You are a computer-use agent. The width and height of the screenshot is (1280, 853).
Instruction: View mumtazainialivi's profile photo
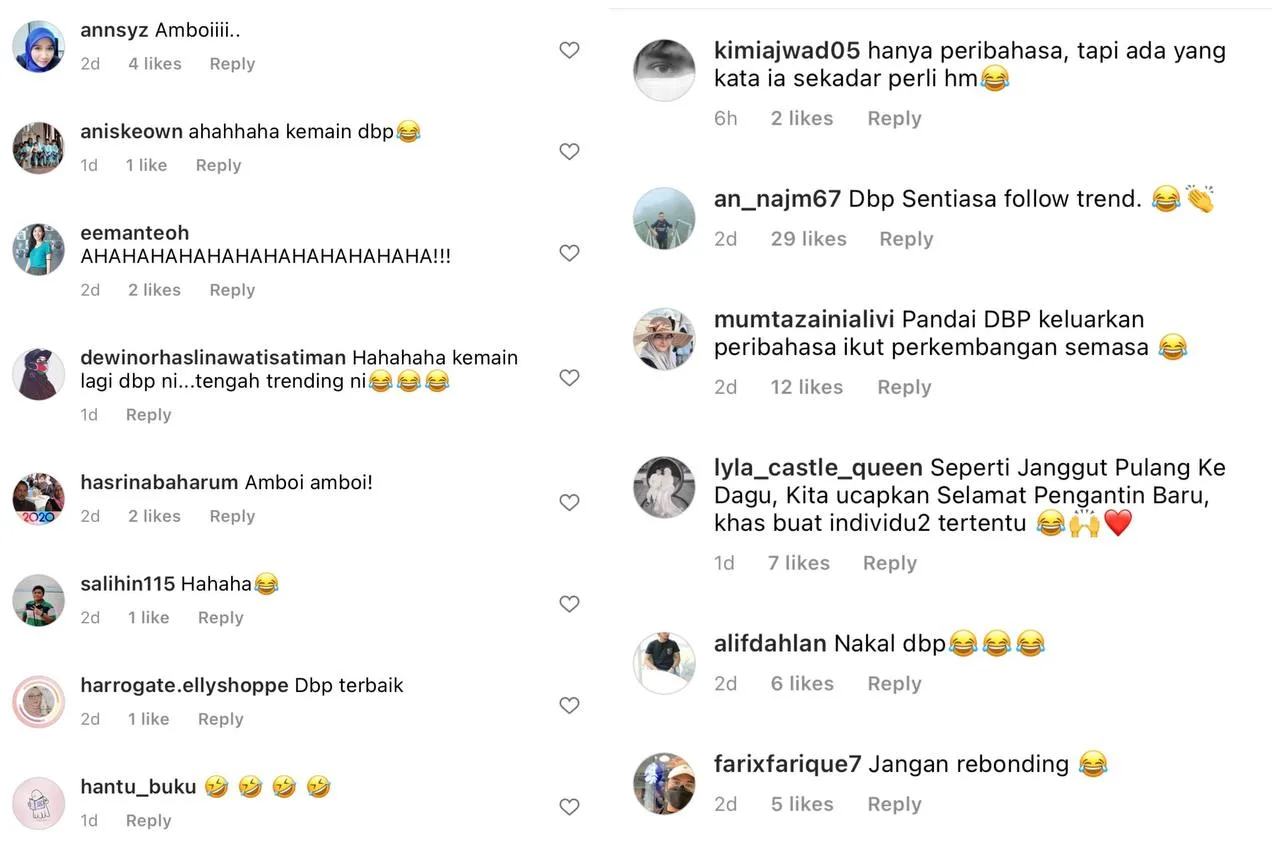(664, 339)
